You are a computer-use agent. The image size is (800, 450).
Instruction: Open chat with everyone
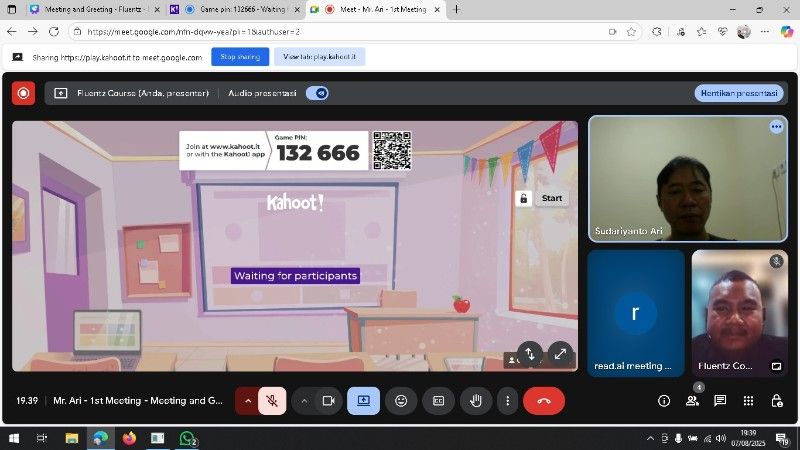coord(720,401)
